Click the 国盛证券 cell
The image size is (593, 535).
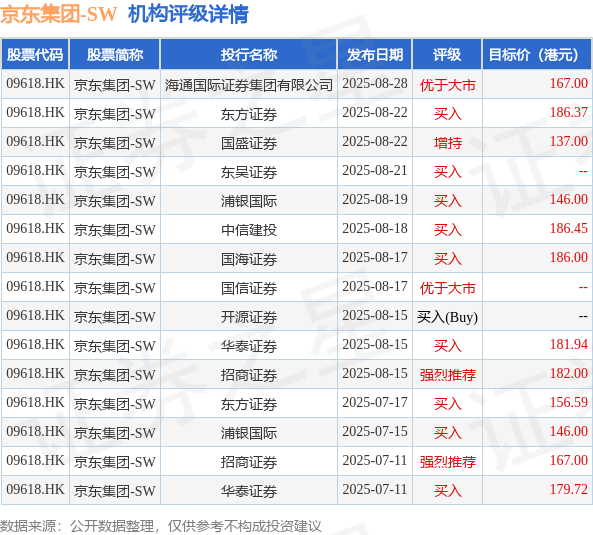(x=249, y=143)
